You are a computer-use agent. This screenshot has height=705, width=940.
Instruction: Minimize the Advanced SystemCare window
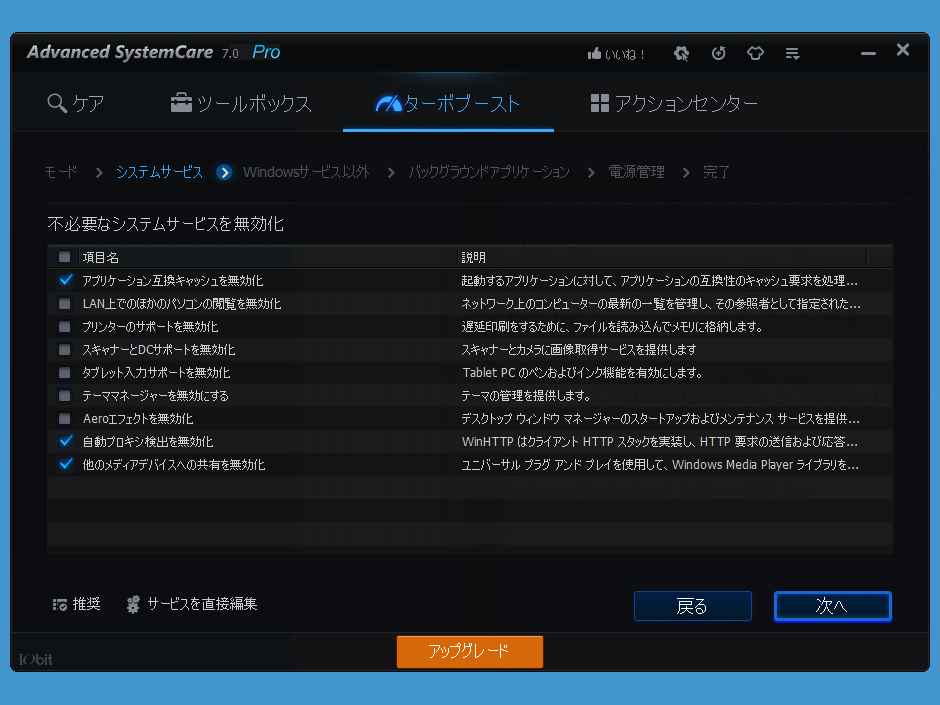pyautogui.click(x=868, y=54)
